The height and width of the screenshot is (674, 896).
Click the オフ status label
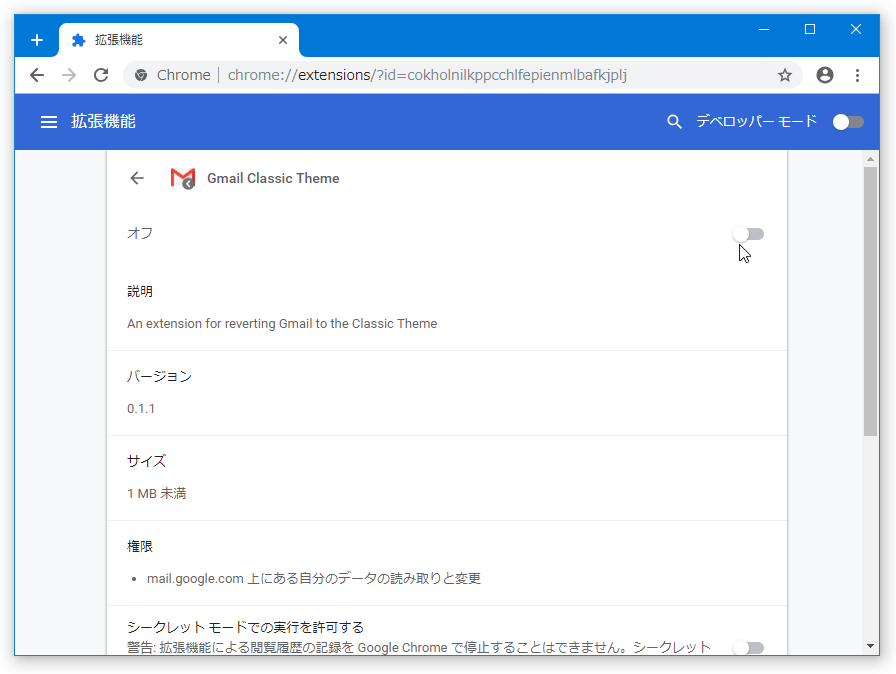(x=140, y=233)
